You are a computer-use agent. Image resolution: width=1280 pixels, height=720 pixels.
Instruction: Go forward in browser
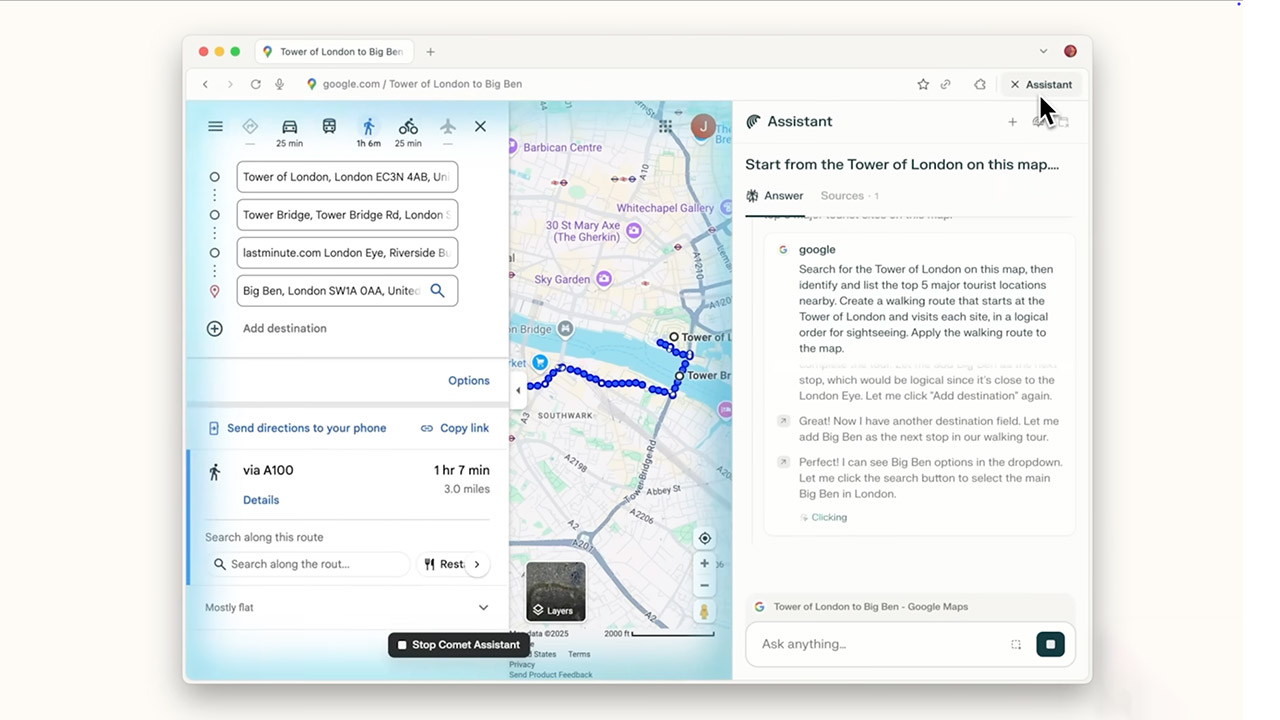tap(230, 84)
